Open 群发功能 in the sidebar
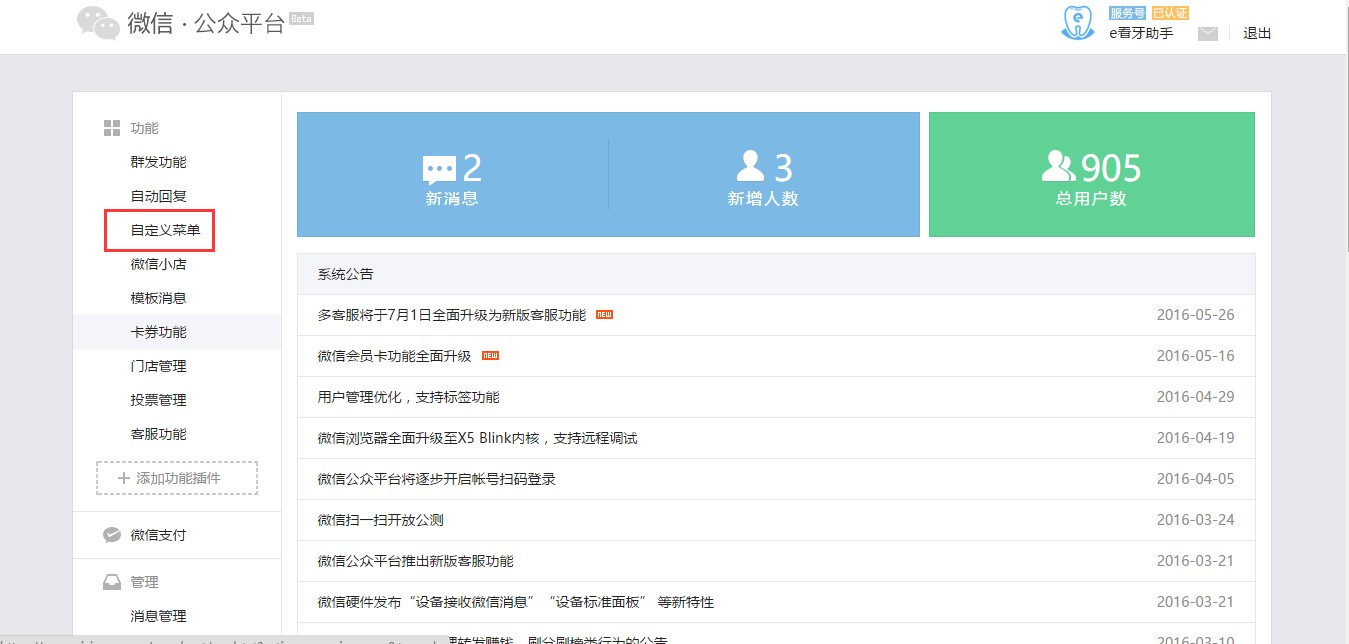Image resolution: width=1349 pixels, height=644 pixels. [158, 162]
